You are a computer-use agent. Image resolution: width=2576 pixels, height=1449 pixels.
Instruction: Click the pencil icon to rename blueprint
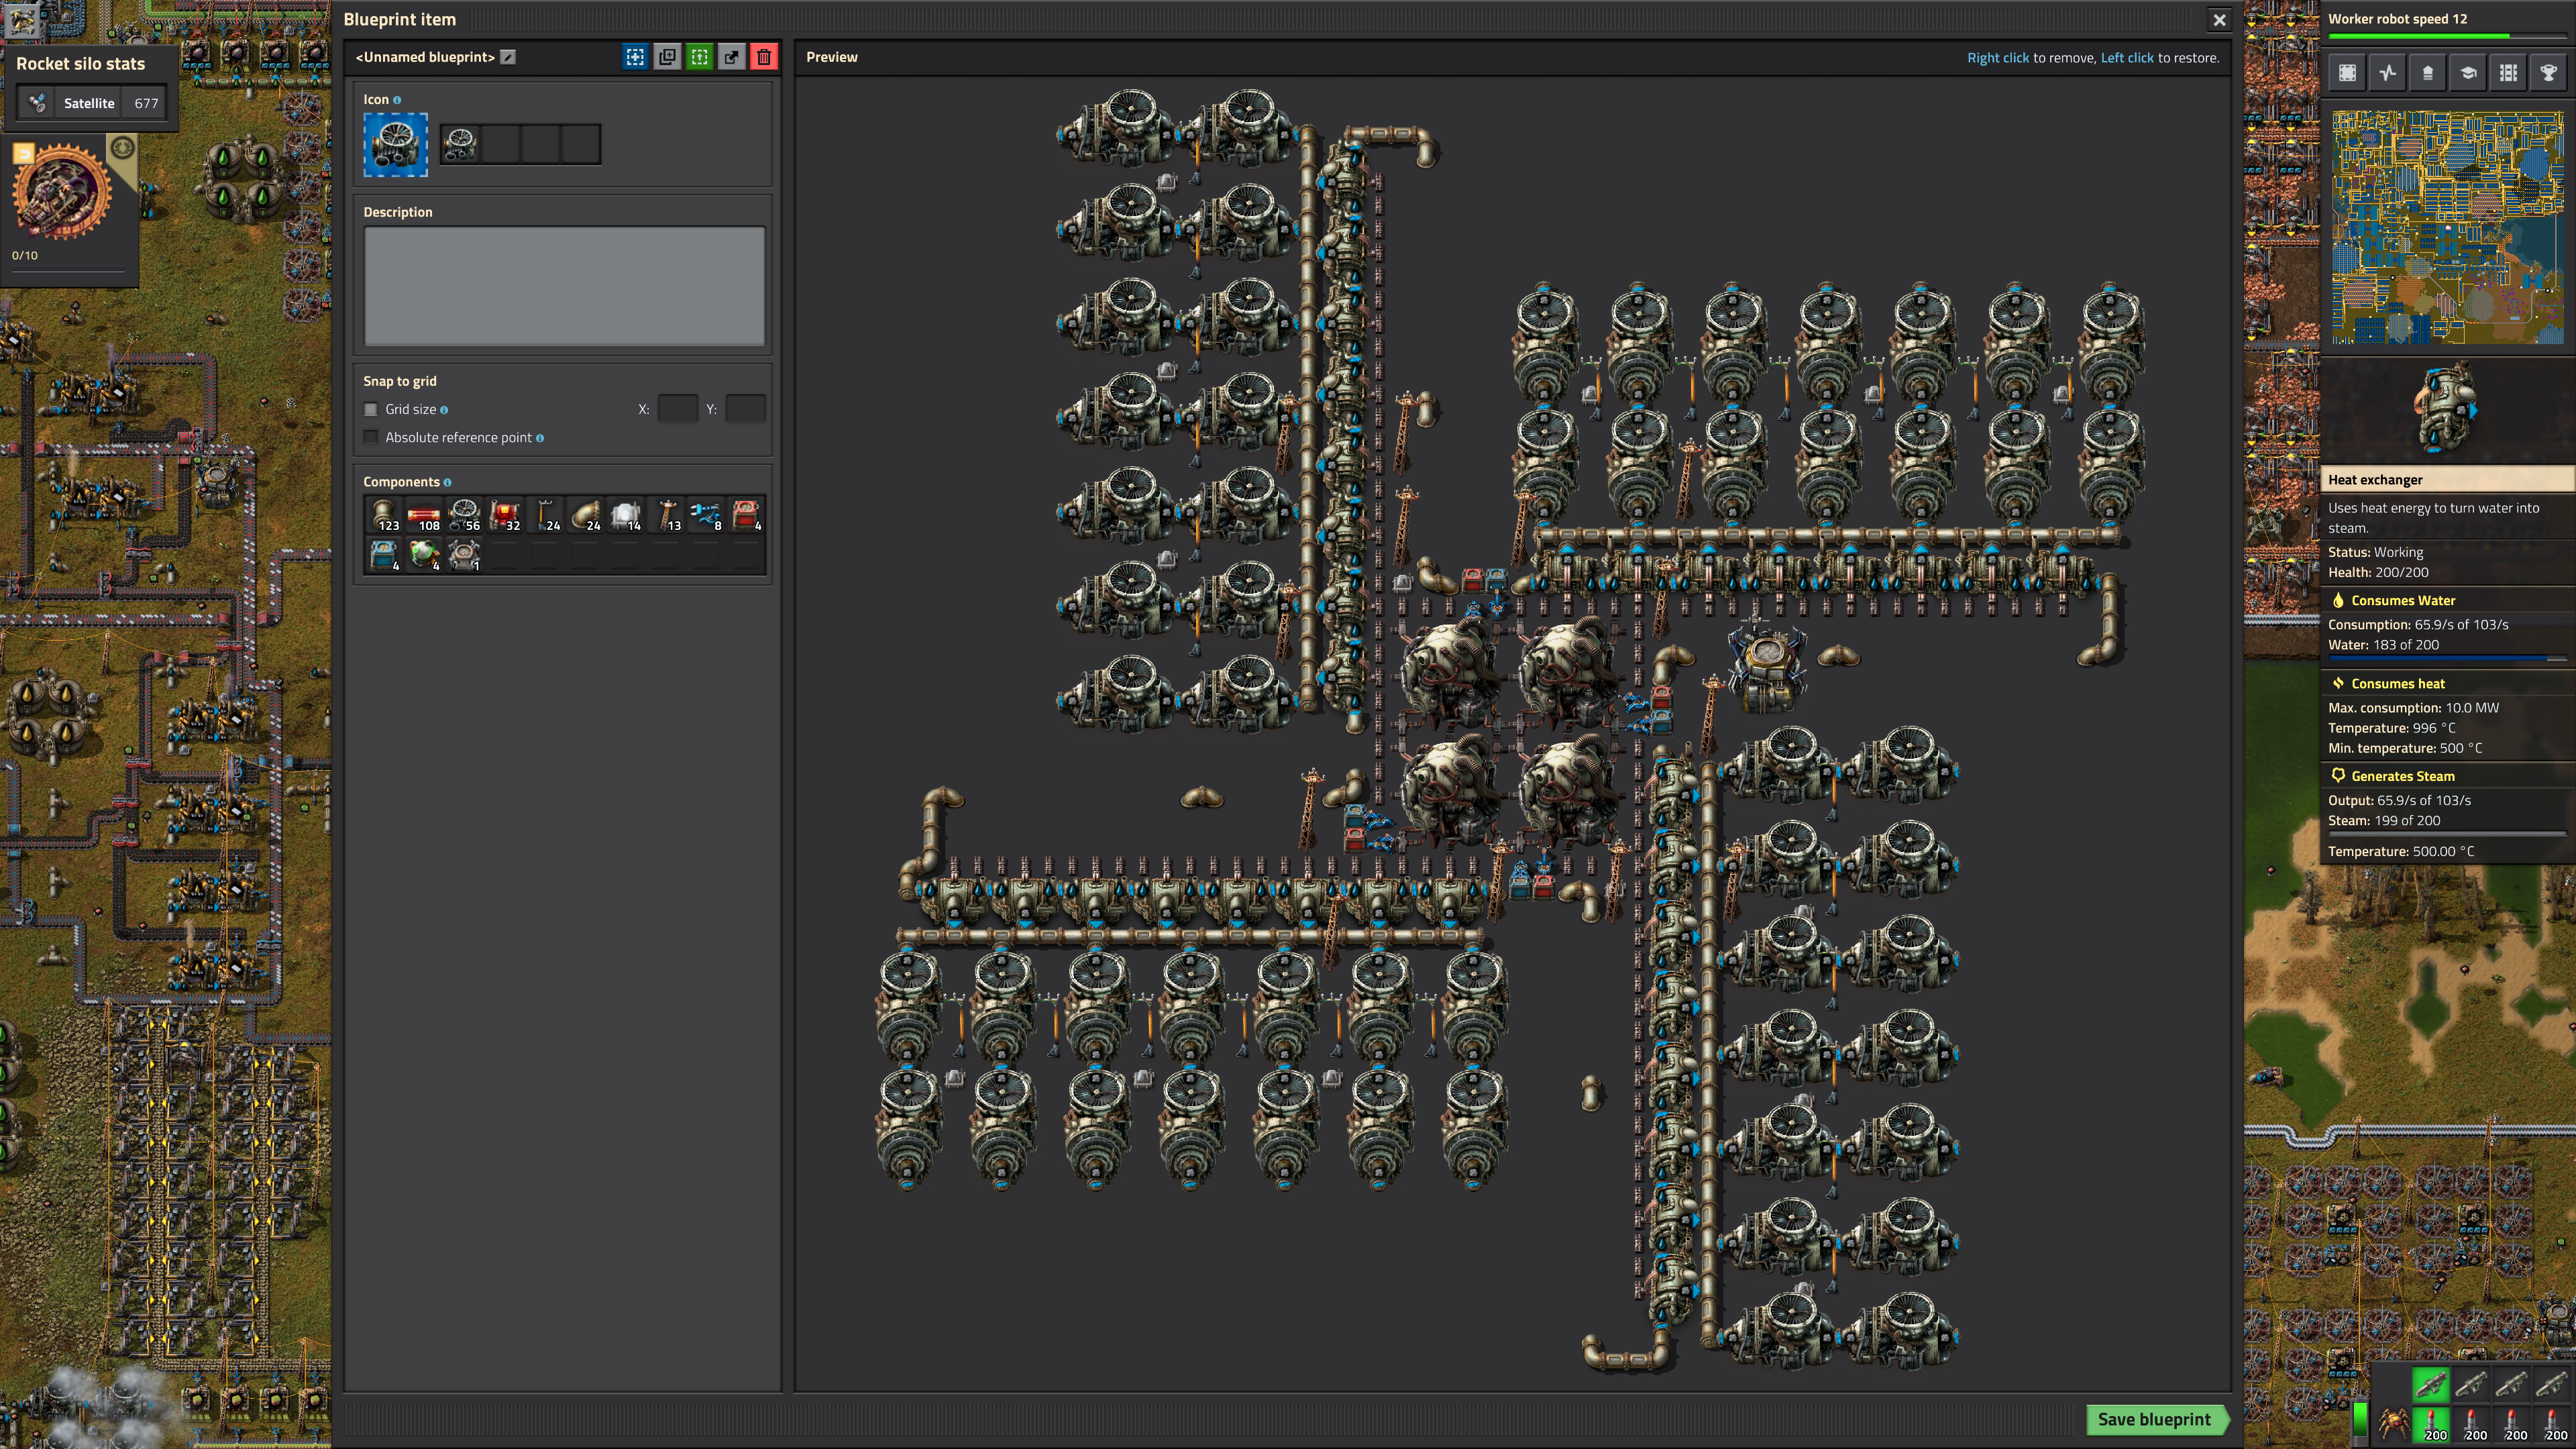(x=508, y=57)
